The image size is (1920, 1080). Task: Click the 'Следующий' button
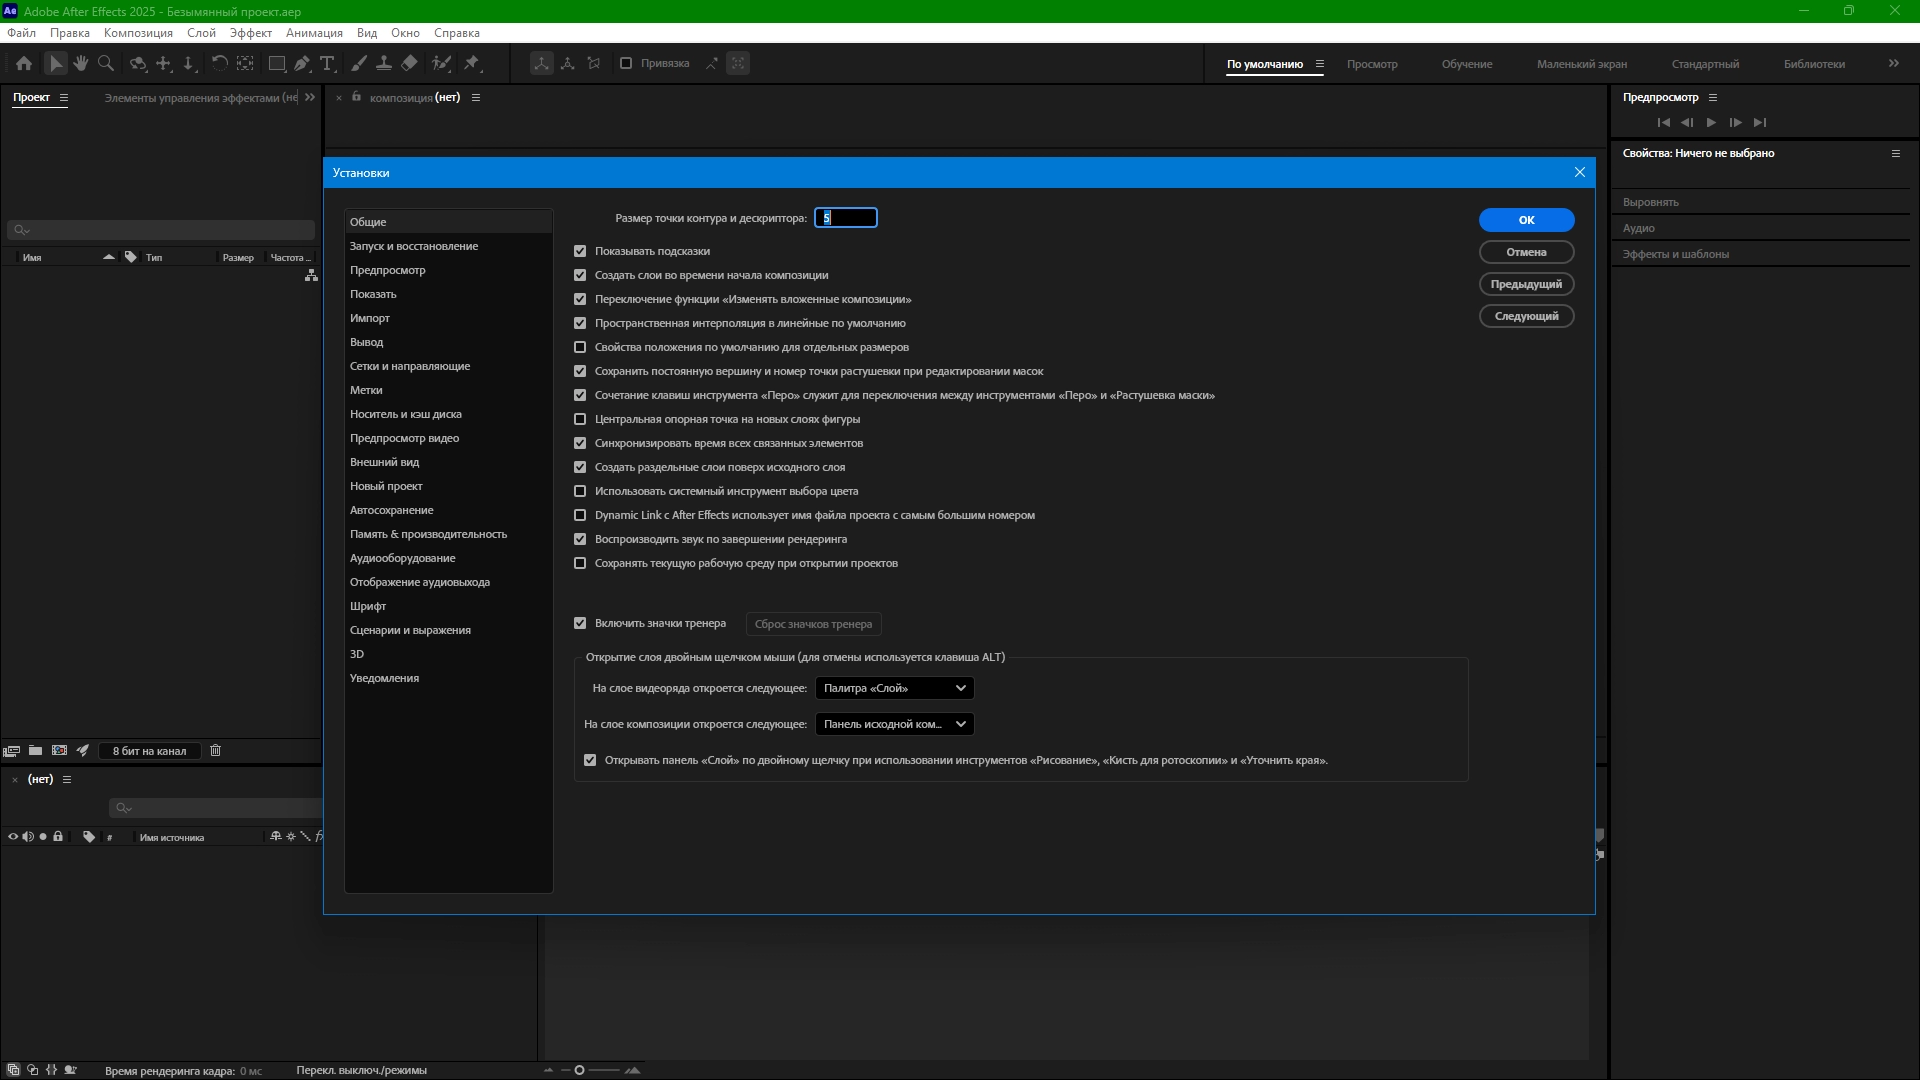click(x=1526, y=316)
